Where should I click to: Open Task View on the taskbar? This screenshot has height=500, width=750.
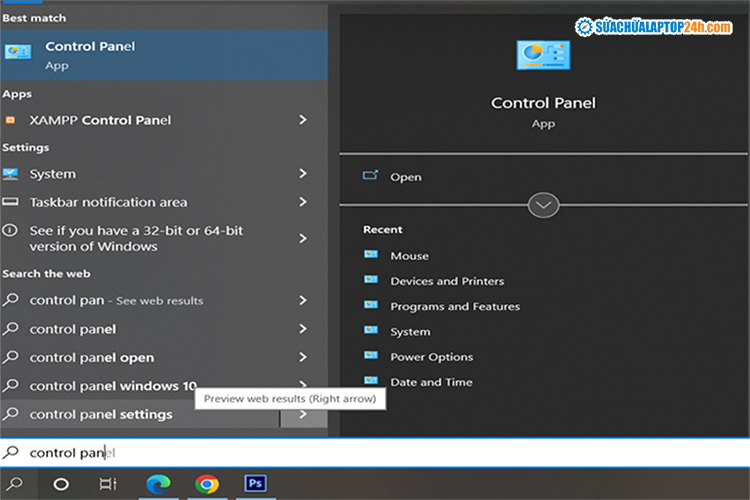(108, 484)
